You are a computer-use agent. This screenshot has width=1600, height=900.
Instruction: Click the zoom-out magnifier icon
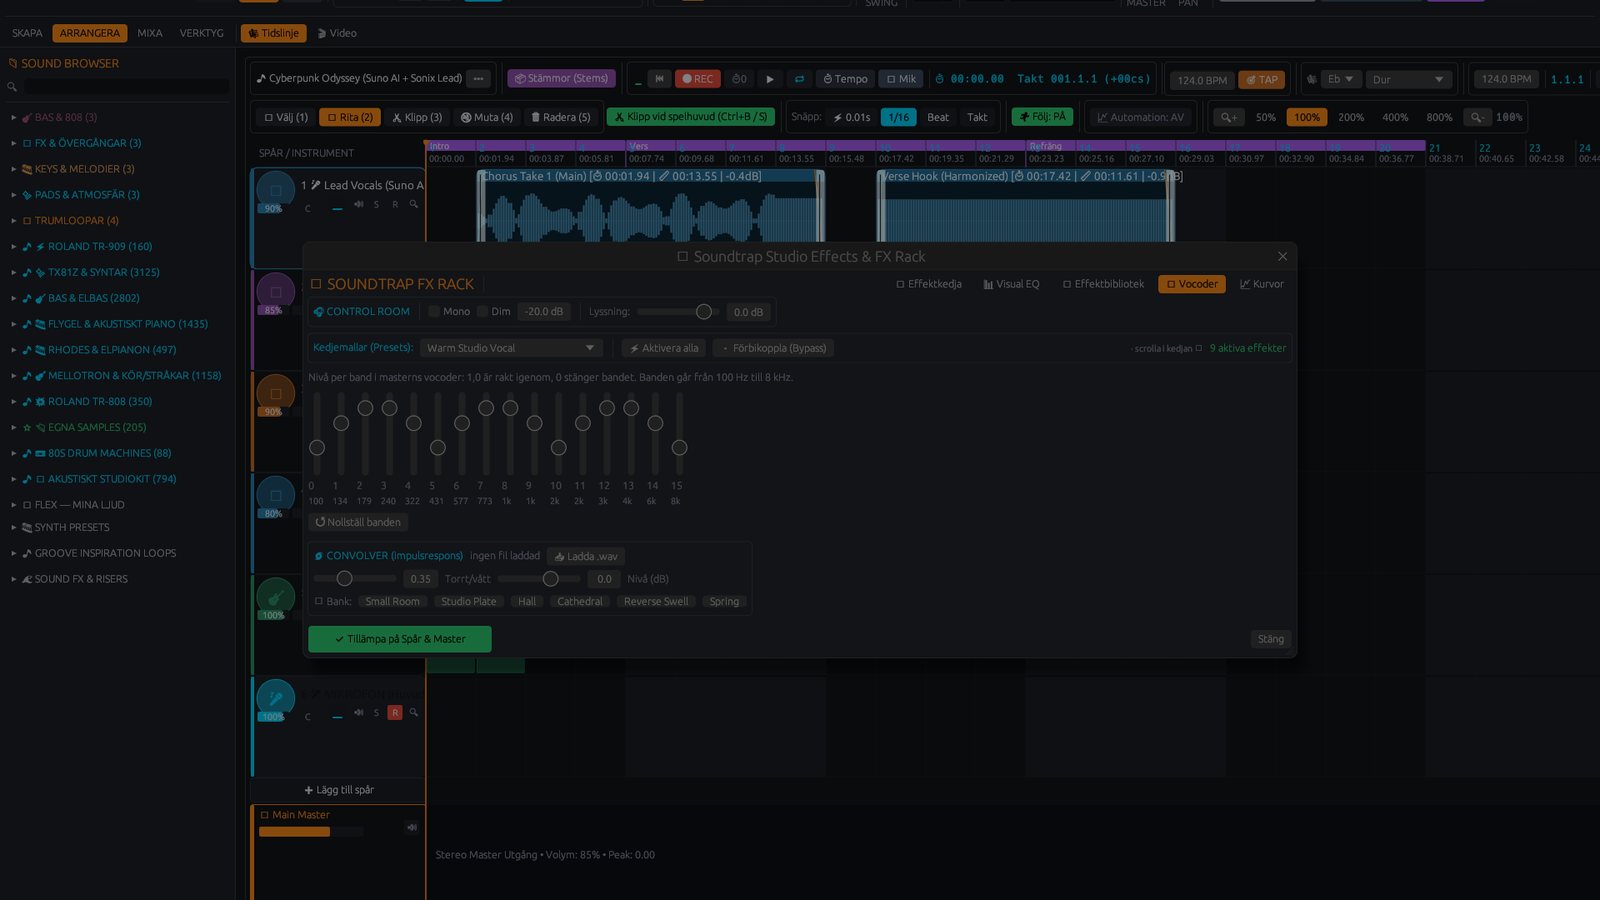click(1477, 117)
